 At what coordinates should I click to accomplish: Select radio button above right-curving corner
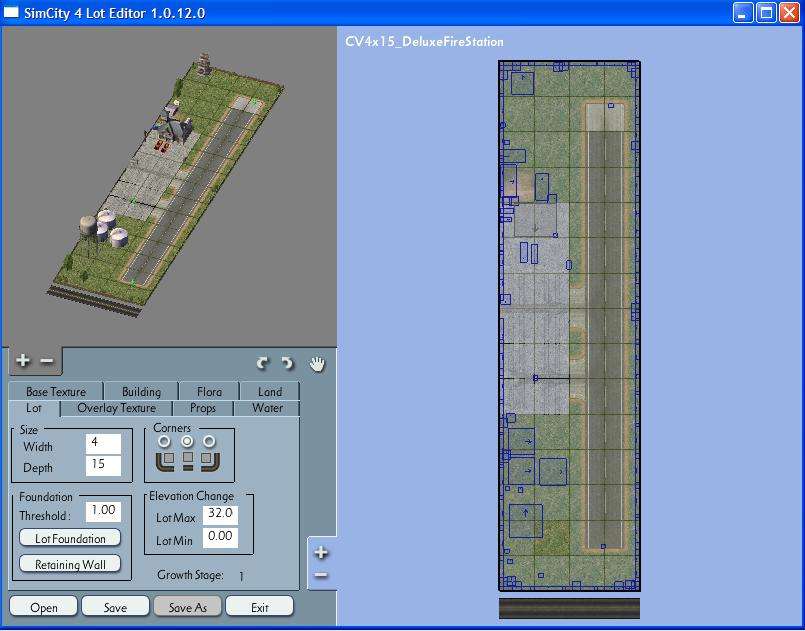tap(209, 441)
